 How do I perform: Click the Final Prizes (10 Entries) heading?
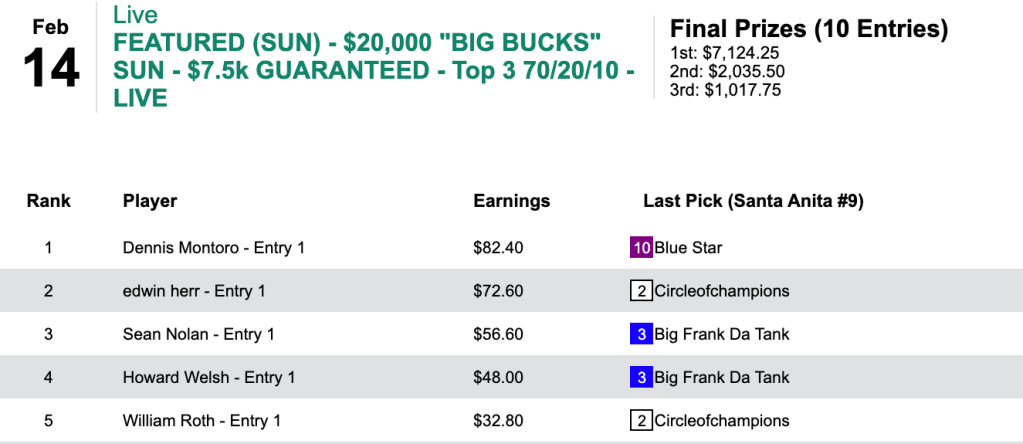point(808,29)
